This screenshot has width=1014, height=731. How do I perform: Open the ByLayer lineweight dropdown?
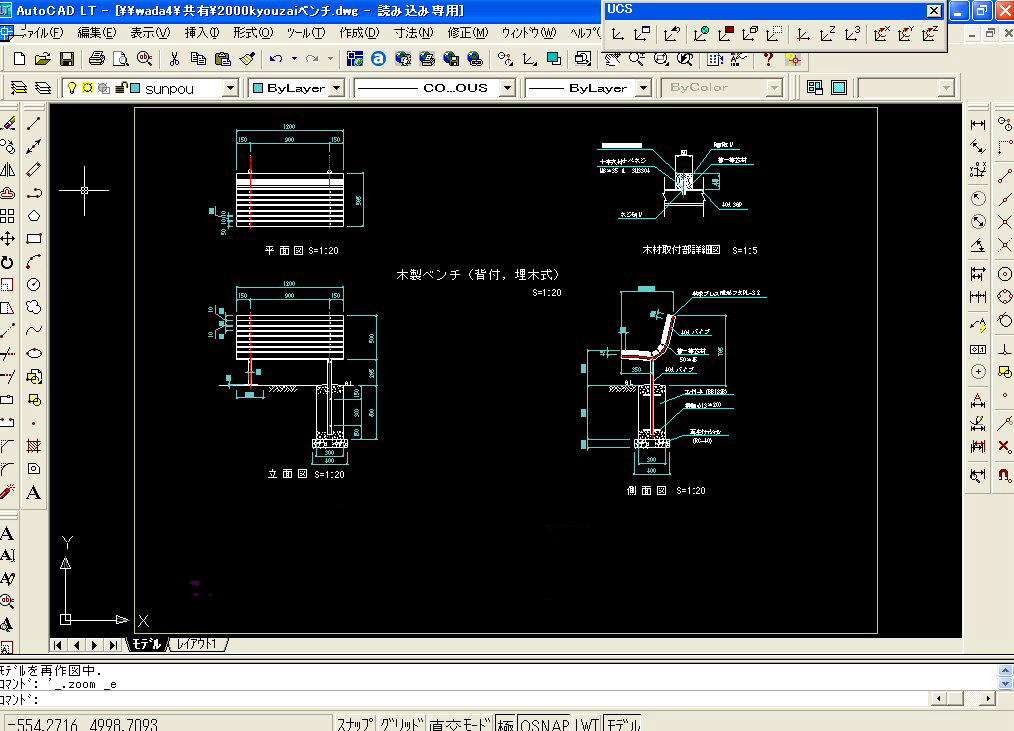(x=643, y=88)
